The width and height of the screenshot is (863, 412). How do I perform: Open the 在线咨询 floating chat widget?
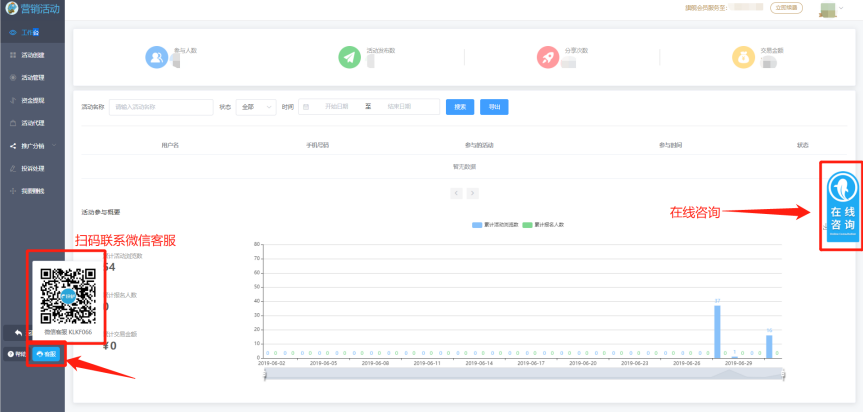842,203
